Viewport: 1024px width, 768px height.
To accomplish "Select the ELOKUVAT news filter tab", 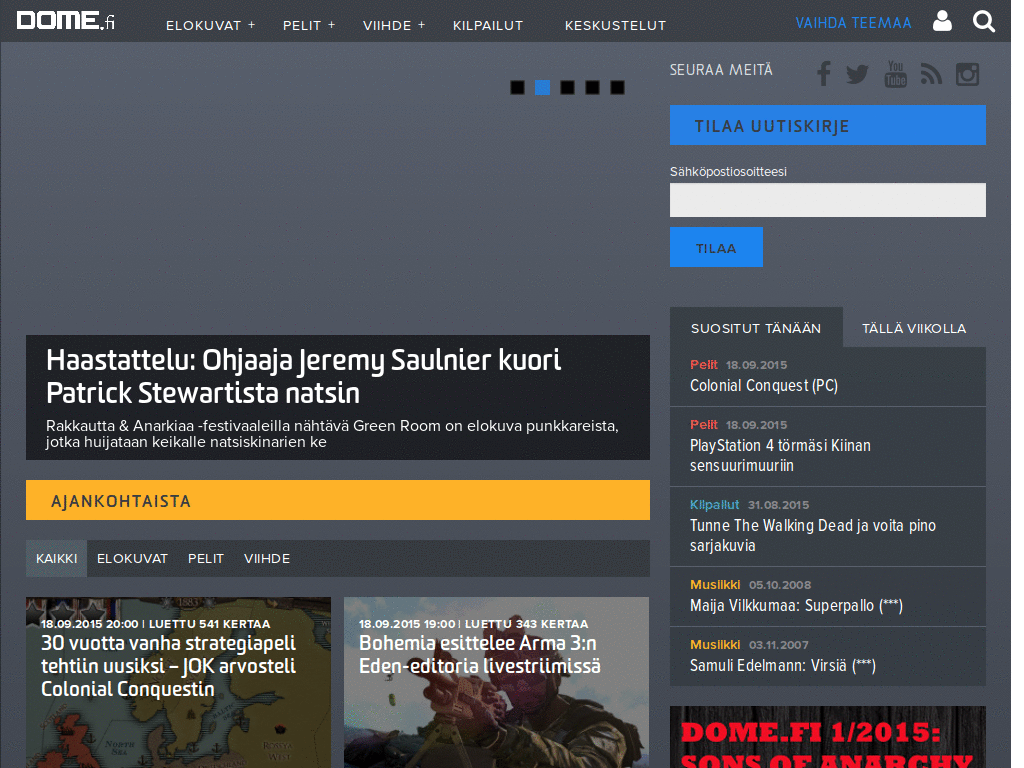I will point(132,558).
